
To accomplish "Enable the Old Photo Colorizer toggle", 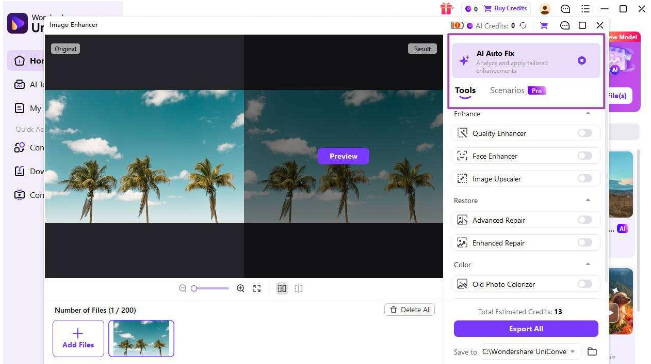I will [585, 284].
